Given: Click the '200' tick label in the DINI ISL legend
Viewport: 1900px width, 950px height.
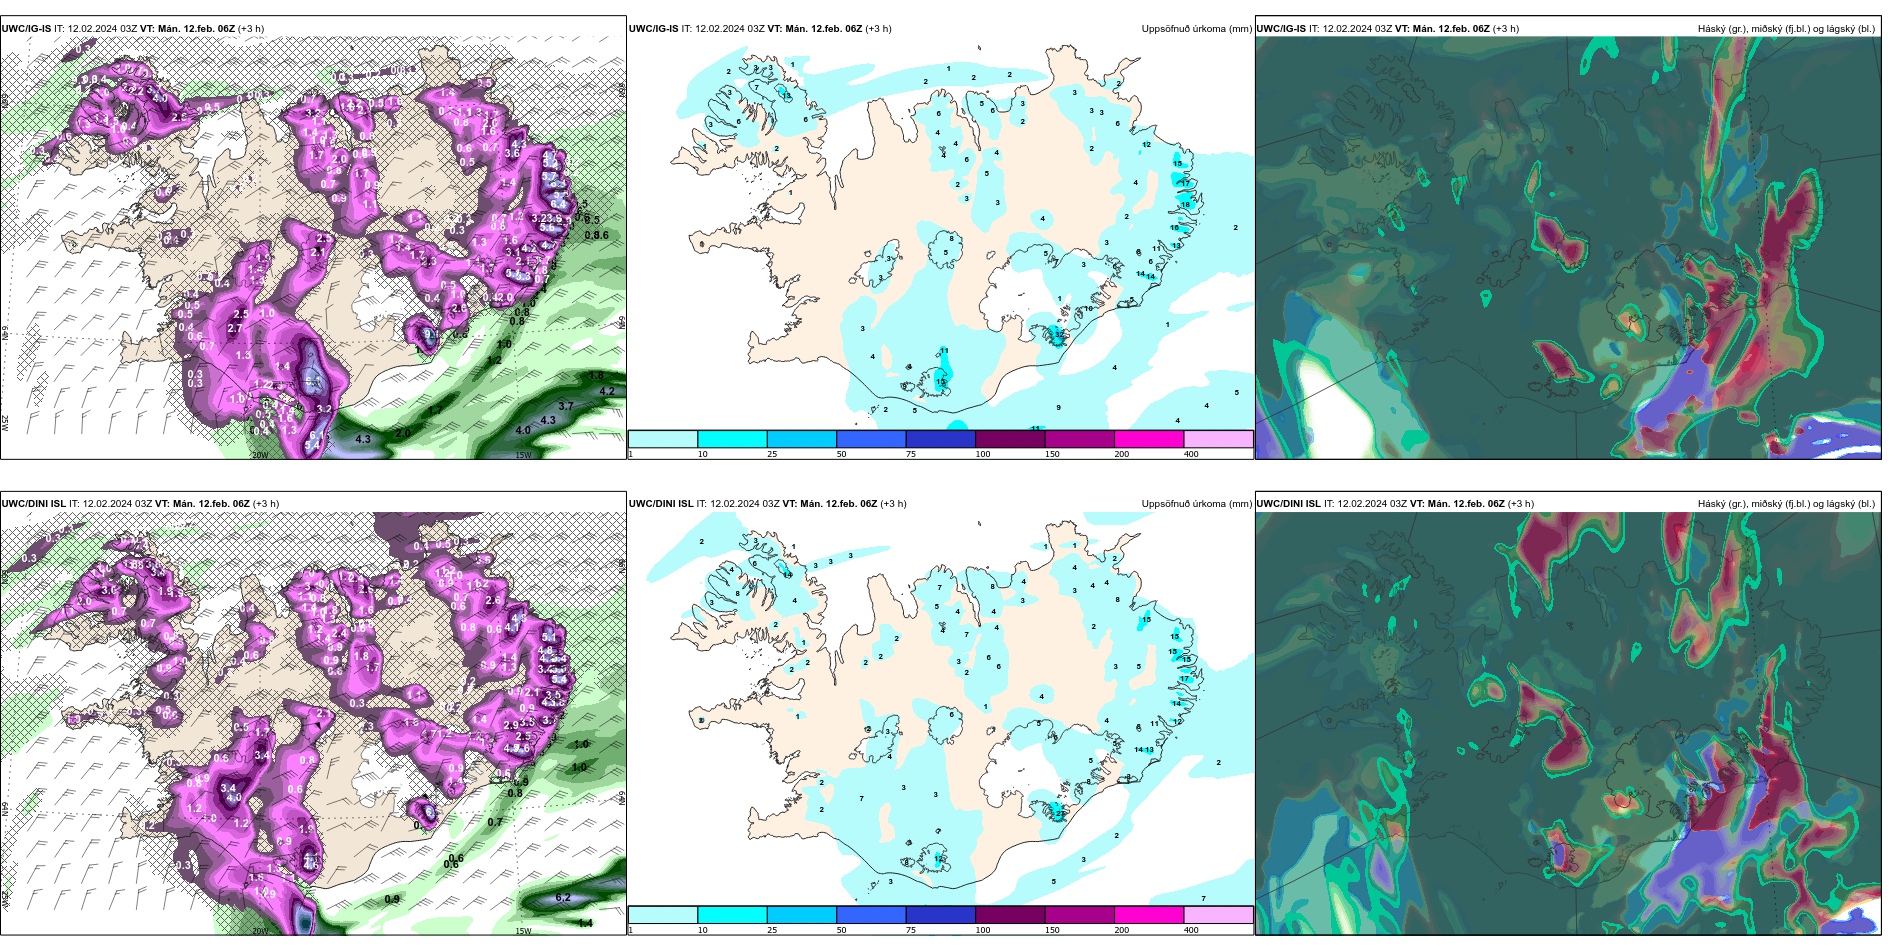Looking at the screenshot, I should [x=1122, y=930].
